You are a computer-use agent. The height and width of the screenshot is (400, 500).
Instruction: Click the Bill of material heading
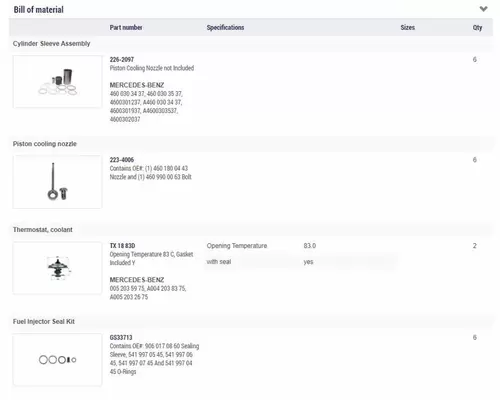pyautogui.click(x=38, y=10)
